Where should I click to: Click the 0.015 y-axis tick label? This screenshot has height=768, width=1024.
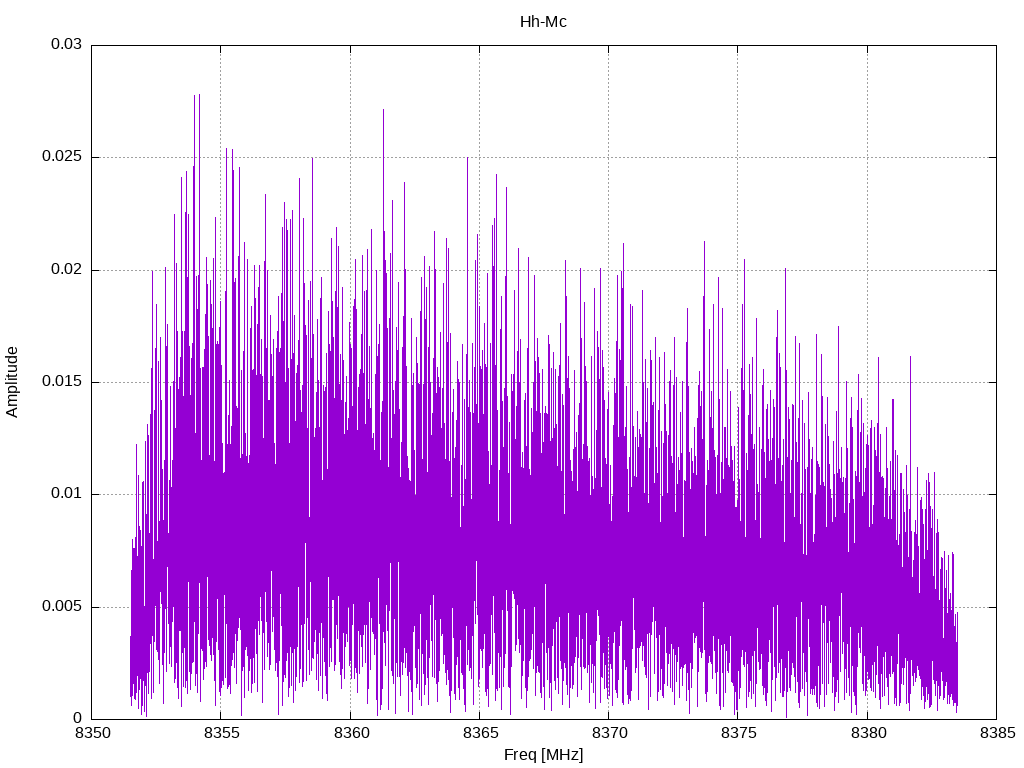63,381
